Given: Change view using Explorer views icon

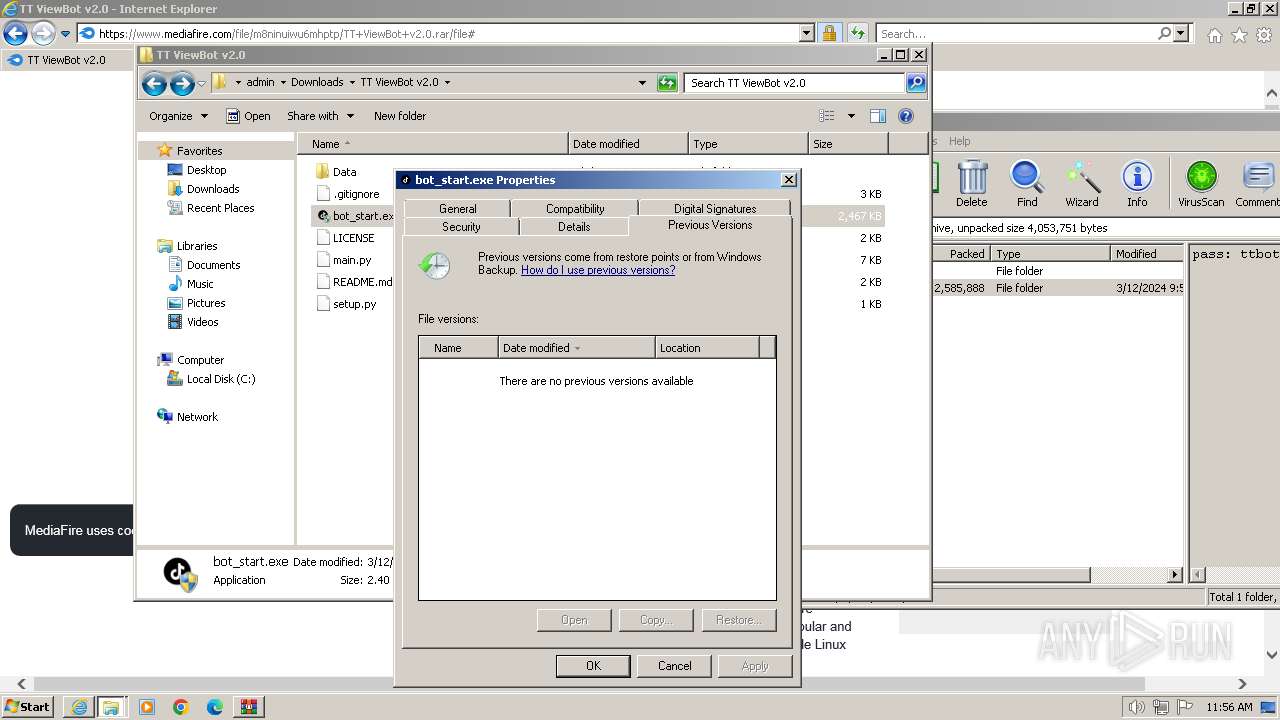Looking at the screenshot, I should click(827, 116).
